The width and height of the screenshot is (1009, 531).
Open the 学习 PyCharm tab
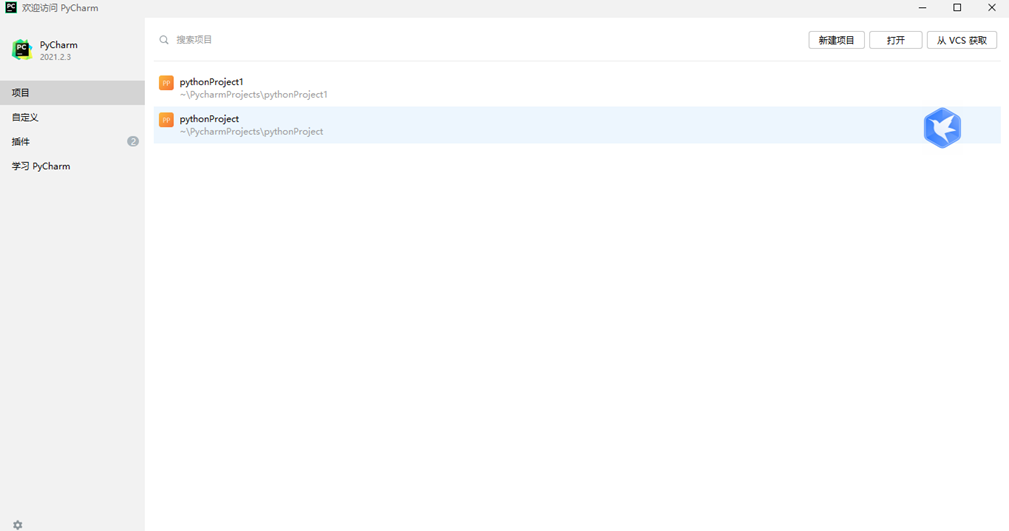pyautogui.click(x=72, y=166)
